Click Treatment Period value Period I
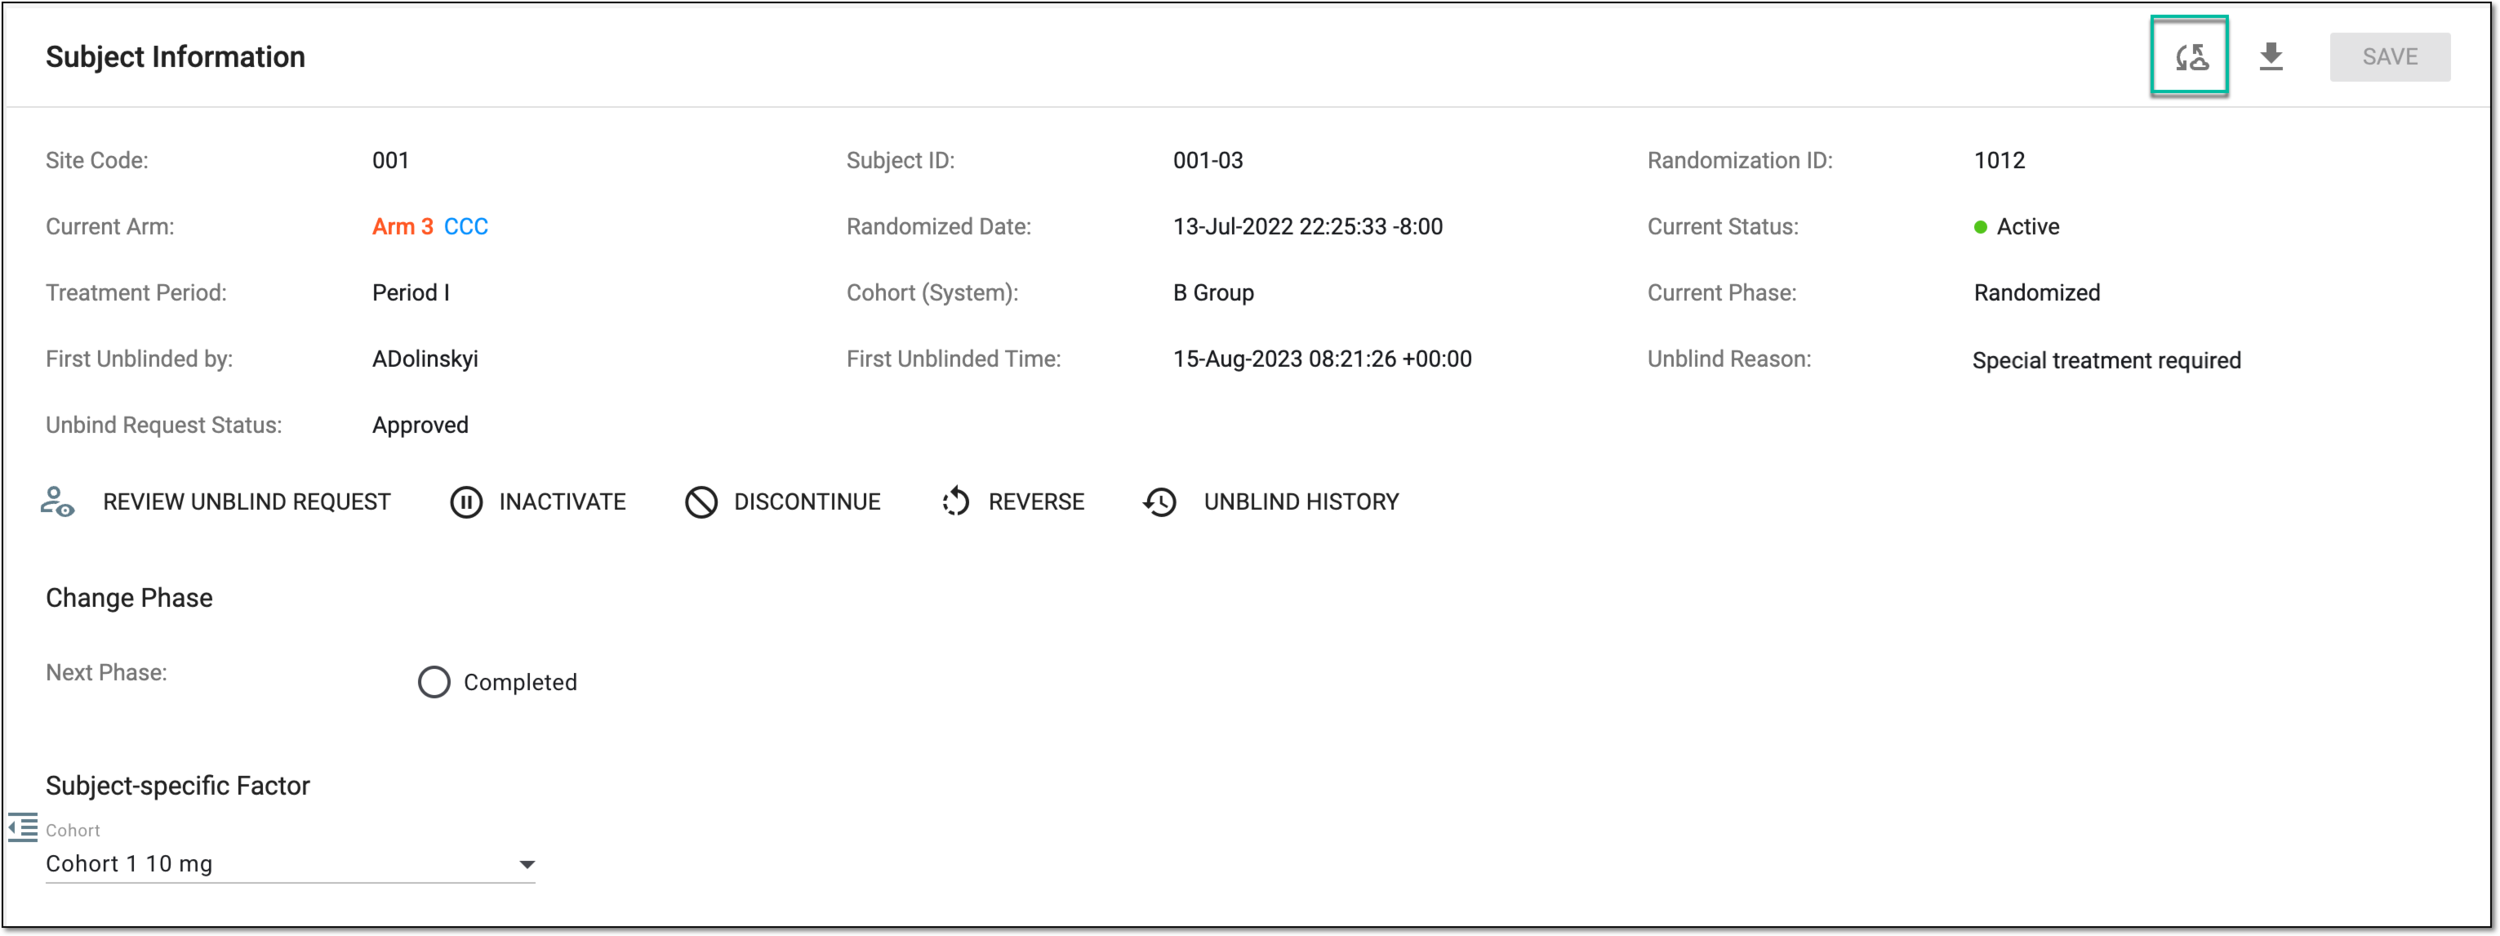 [x=411, y=293]
